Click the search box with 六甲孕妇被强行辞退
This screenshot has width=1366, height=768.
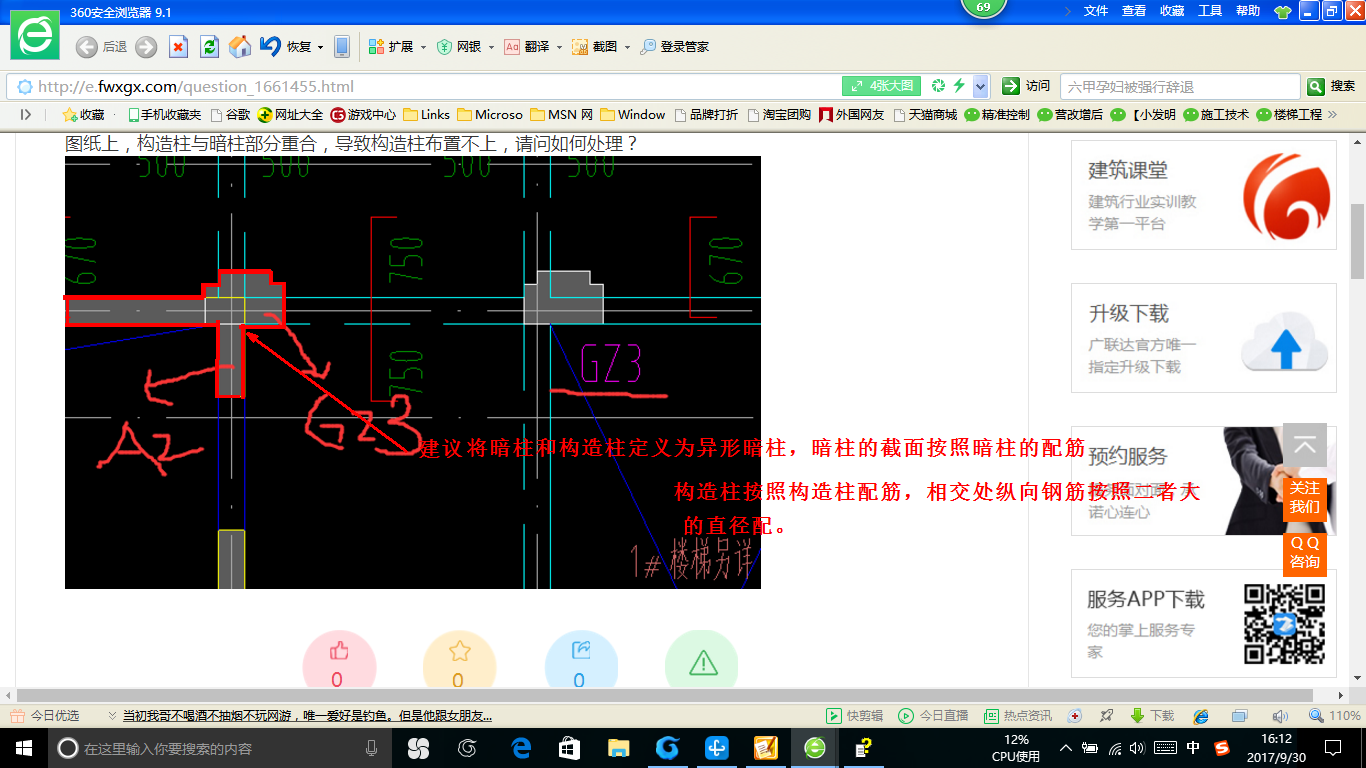tap(1179, 86)
